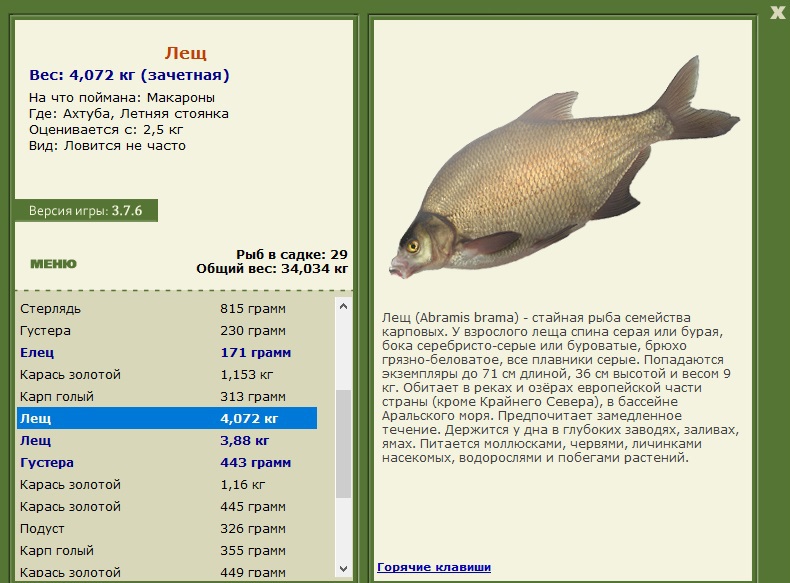Select the Подуст 326 грамм row
The width and height of the screenshot is (790, 583).
click(167, 529)
